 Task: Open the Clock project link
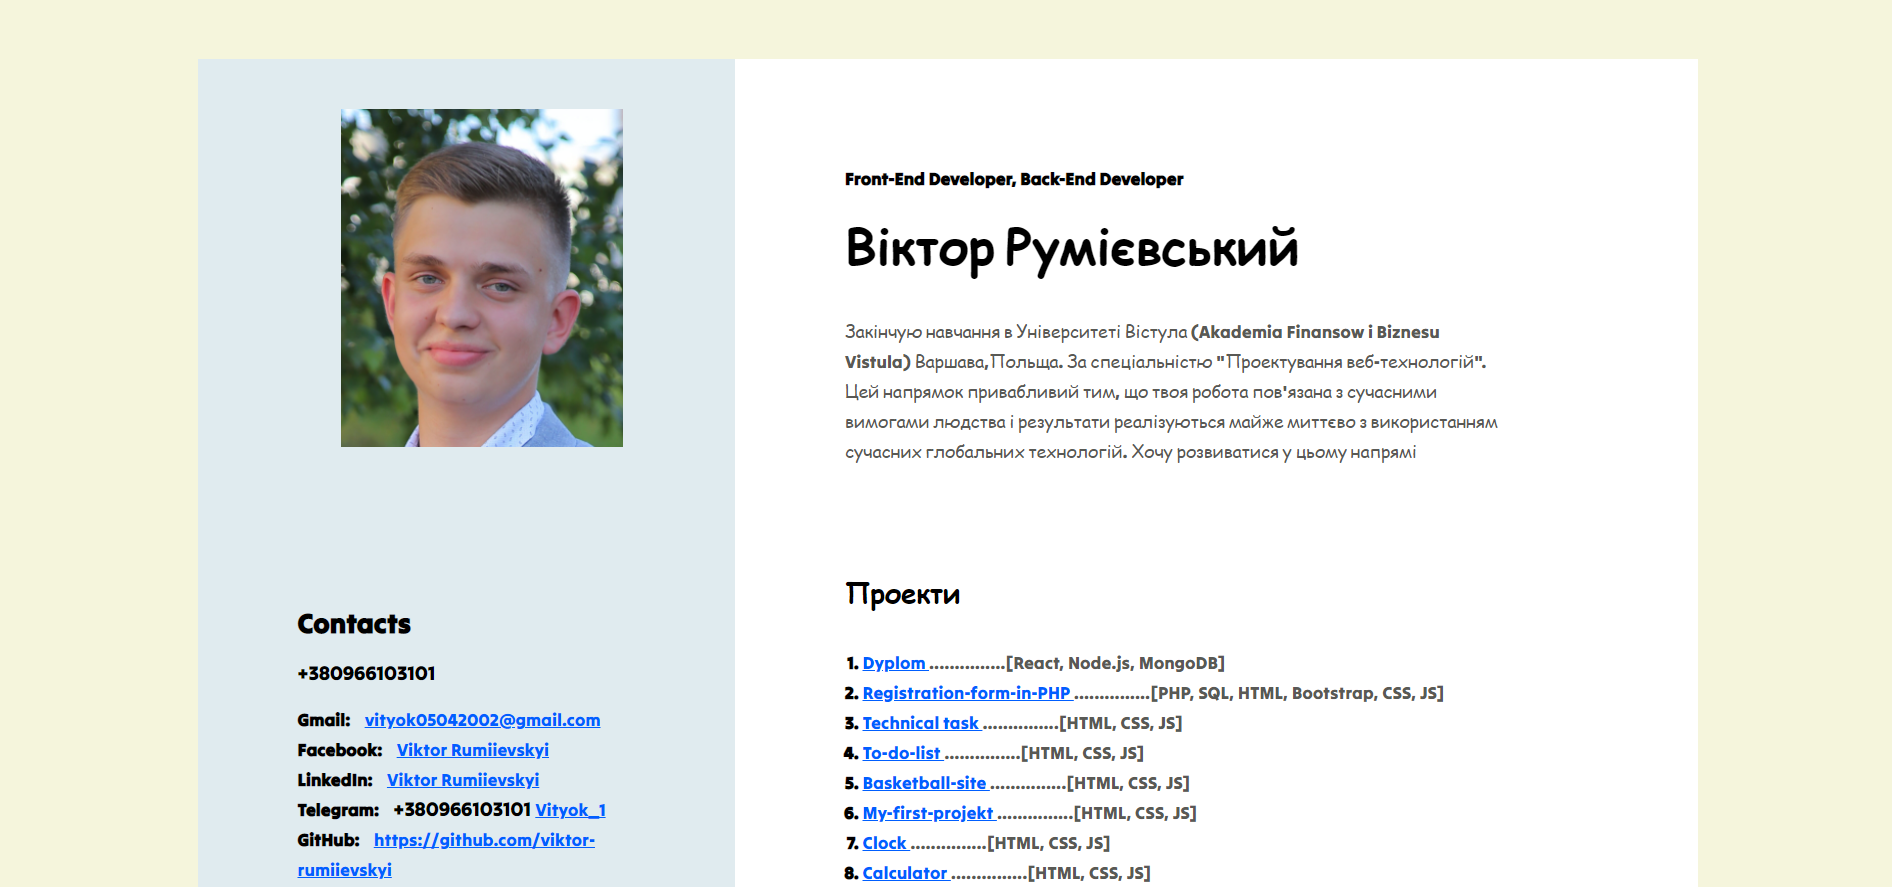coord(886,843)
